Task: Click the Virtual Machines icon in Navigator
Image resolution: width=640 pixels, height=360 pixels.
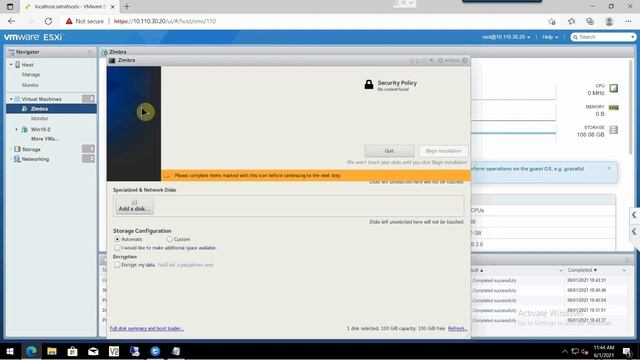Action: coord(17,99)
